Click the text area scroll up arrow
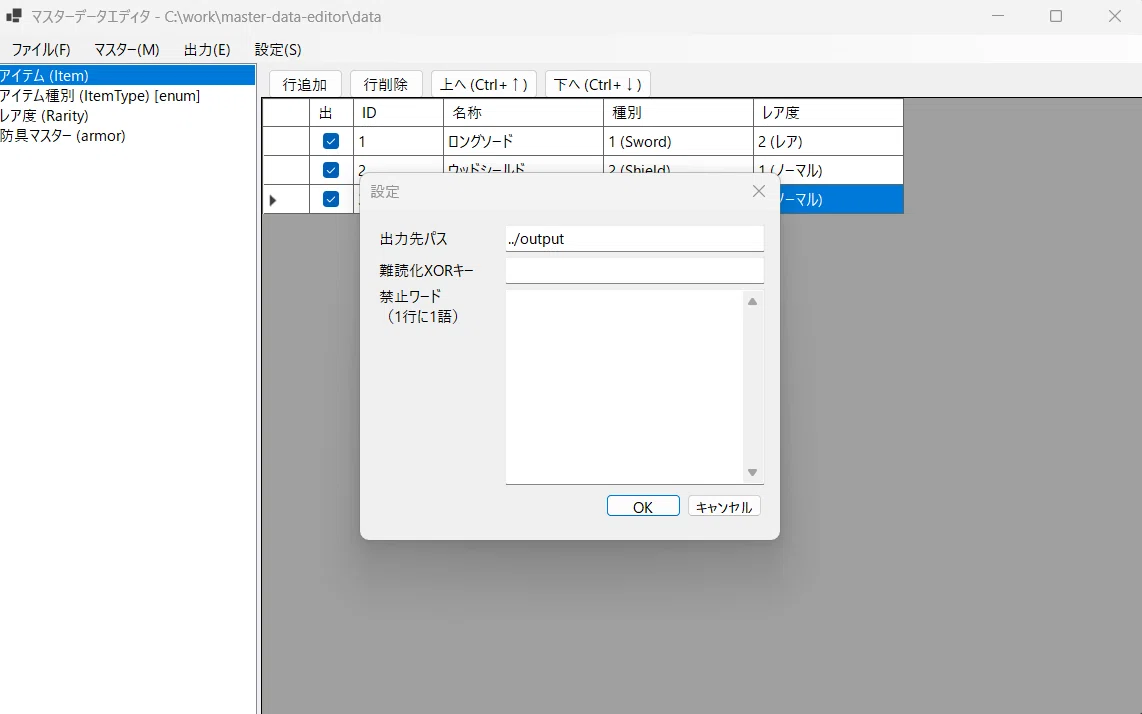 pyautogui.click(x=752, y=302)
